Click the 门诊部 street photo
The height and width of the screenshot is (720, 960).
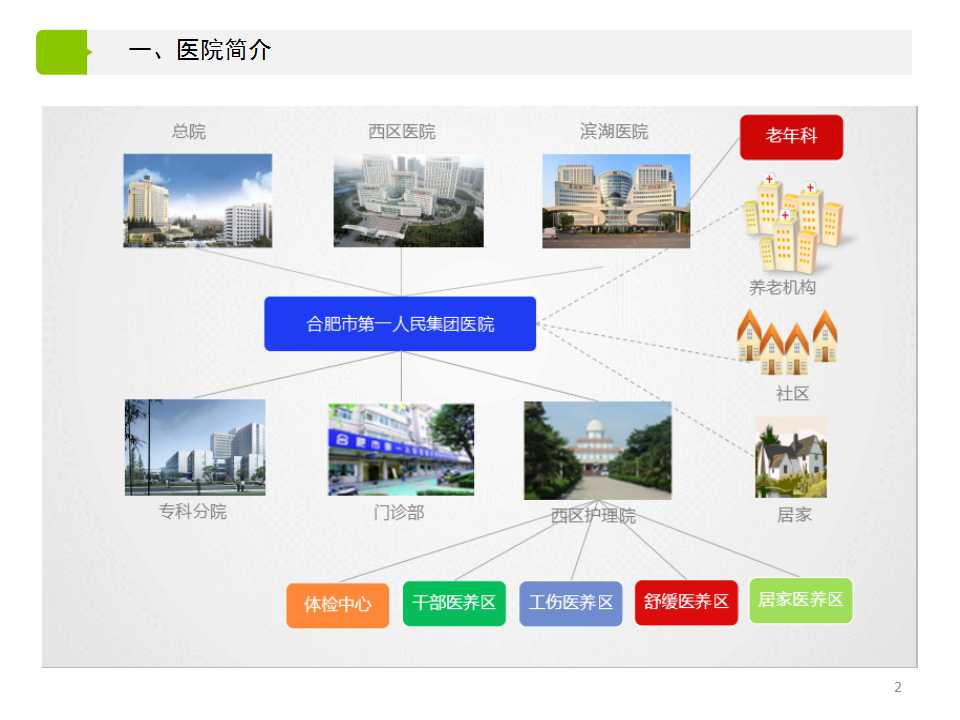click(x=401, y=449)
